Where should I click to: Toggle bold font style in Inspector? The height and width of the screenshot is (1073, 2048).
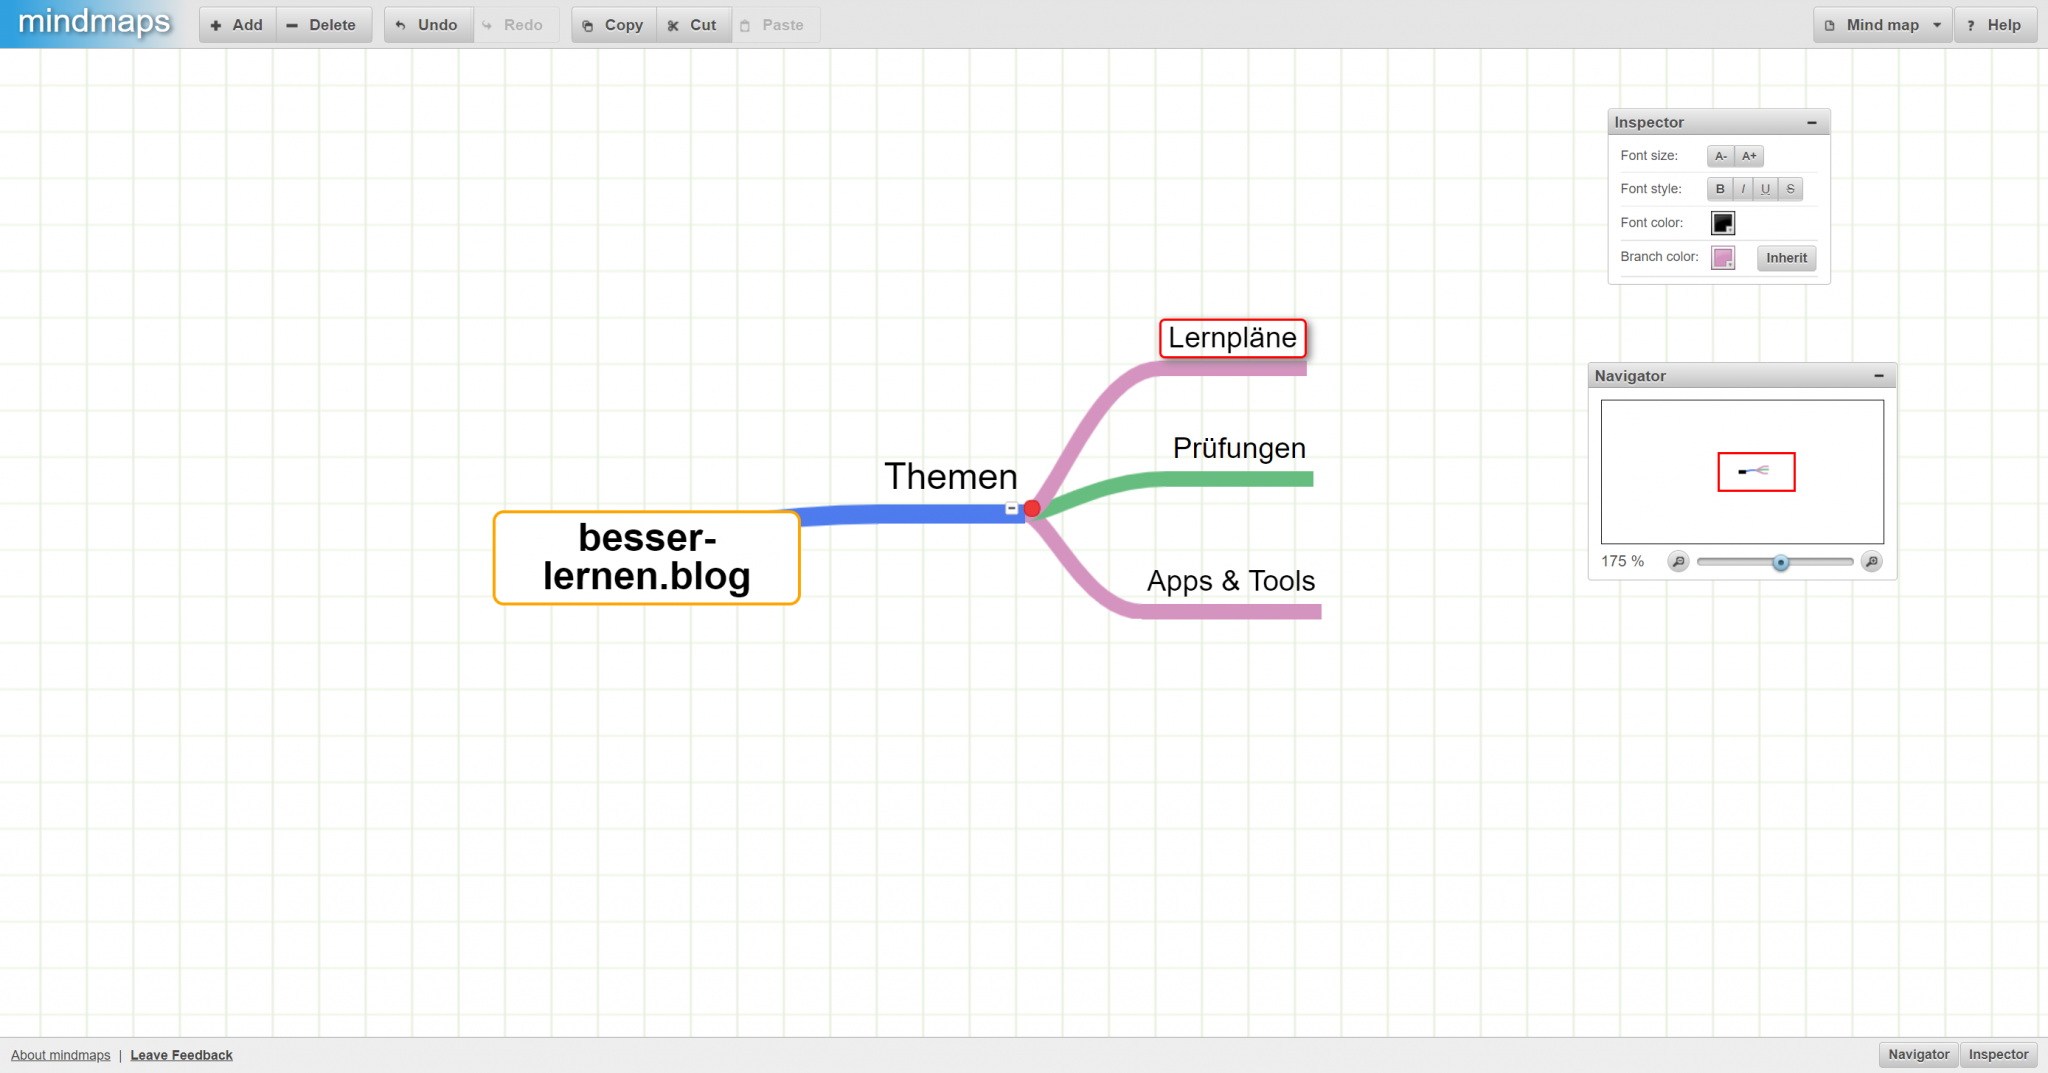coord(1719,189)
